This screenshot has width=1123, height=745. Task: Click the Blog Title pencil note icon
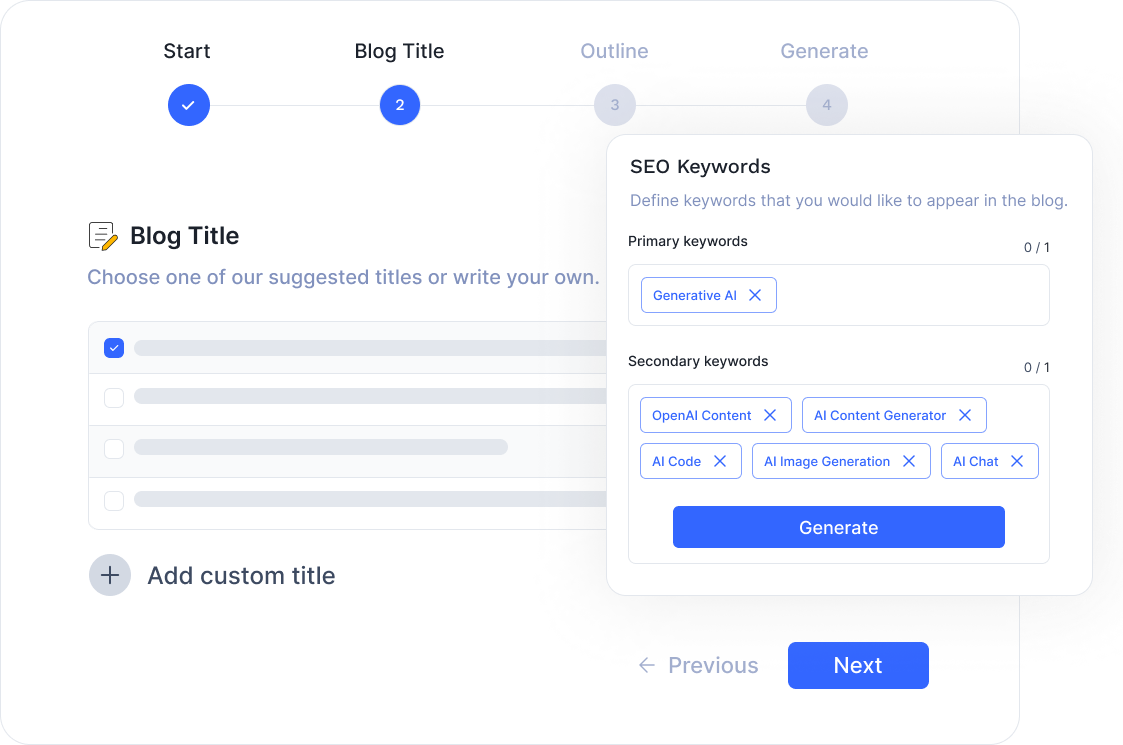[x=103, y=236]
